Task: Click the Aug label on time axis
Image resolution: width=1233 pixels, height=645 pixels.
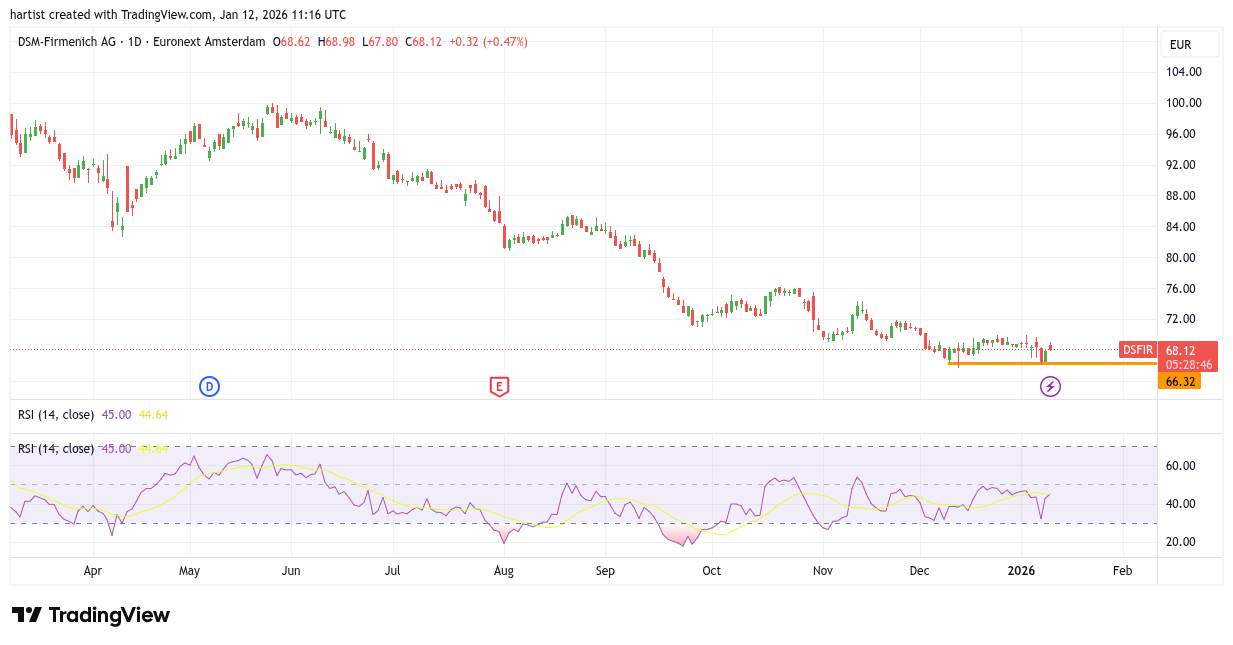Action: tap(503, 571)
